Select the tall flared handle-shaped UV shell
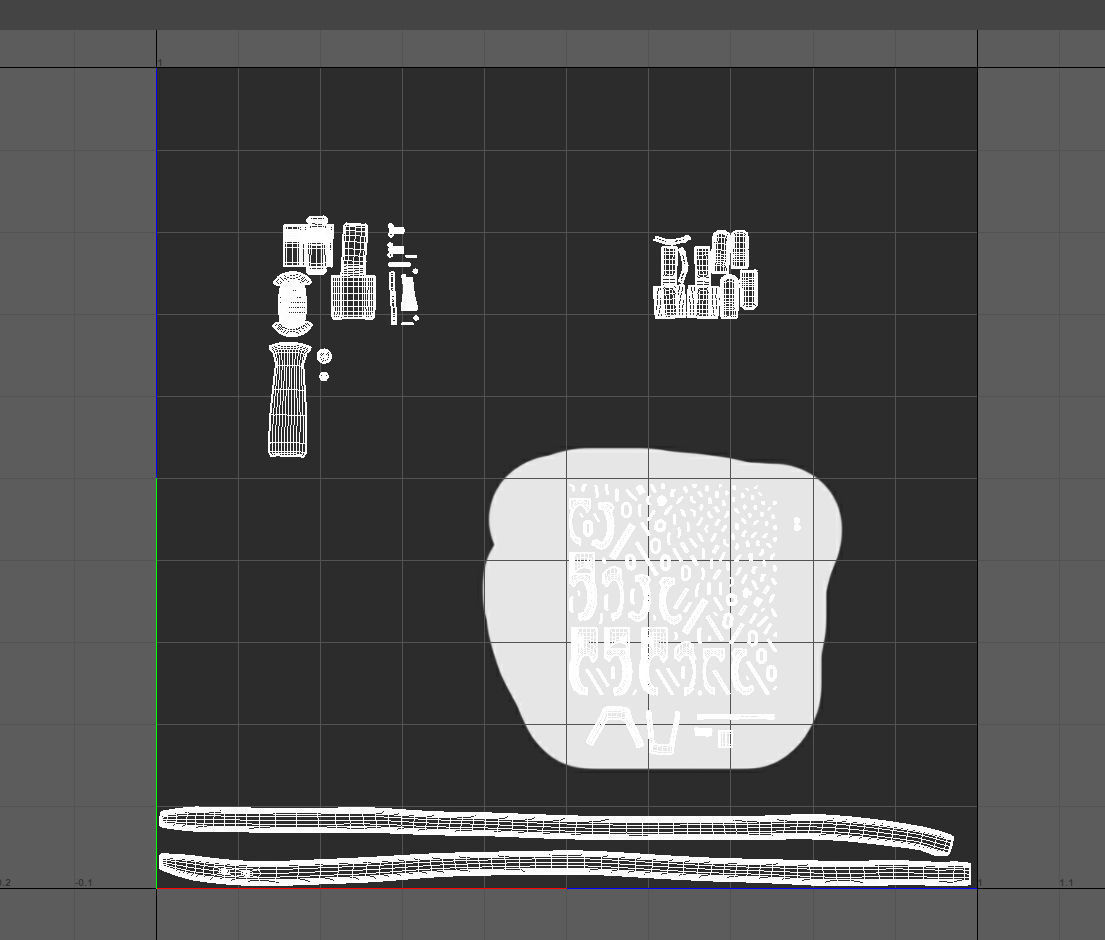Viewport: 1105px width, 940px height. pos(289,400)
